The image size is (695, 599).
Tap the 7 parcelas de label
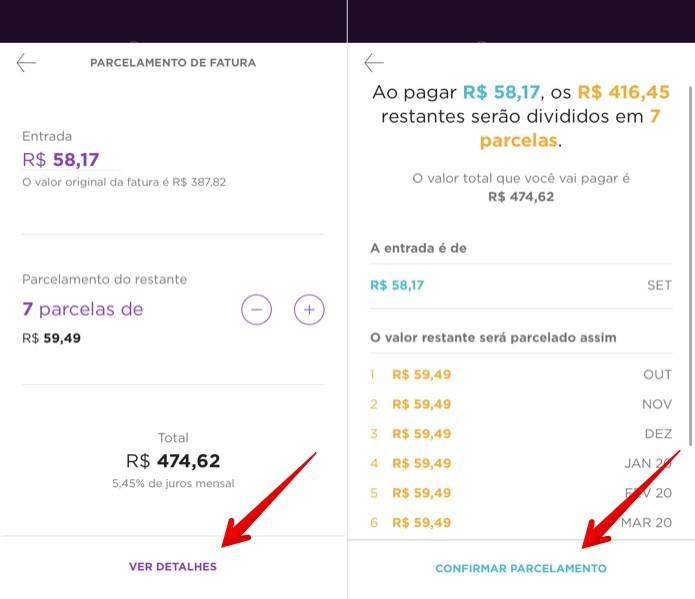click(x=83, y=309)
